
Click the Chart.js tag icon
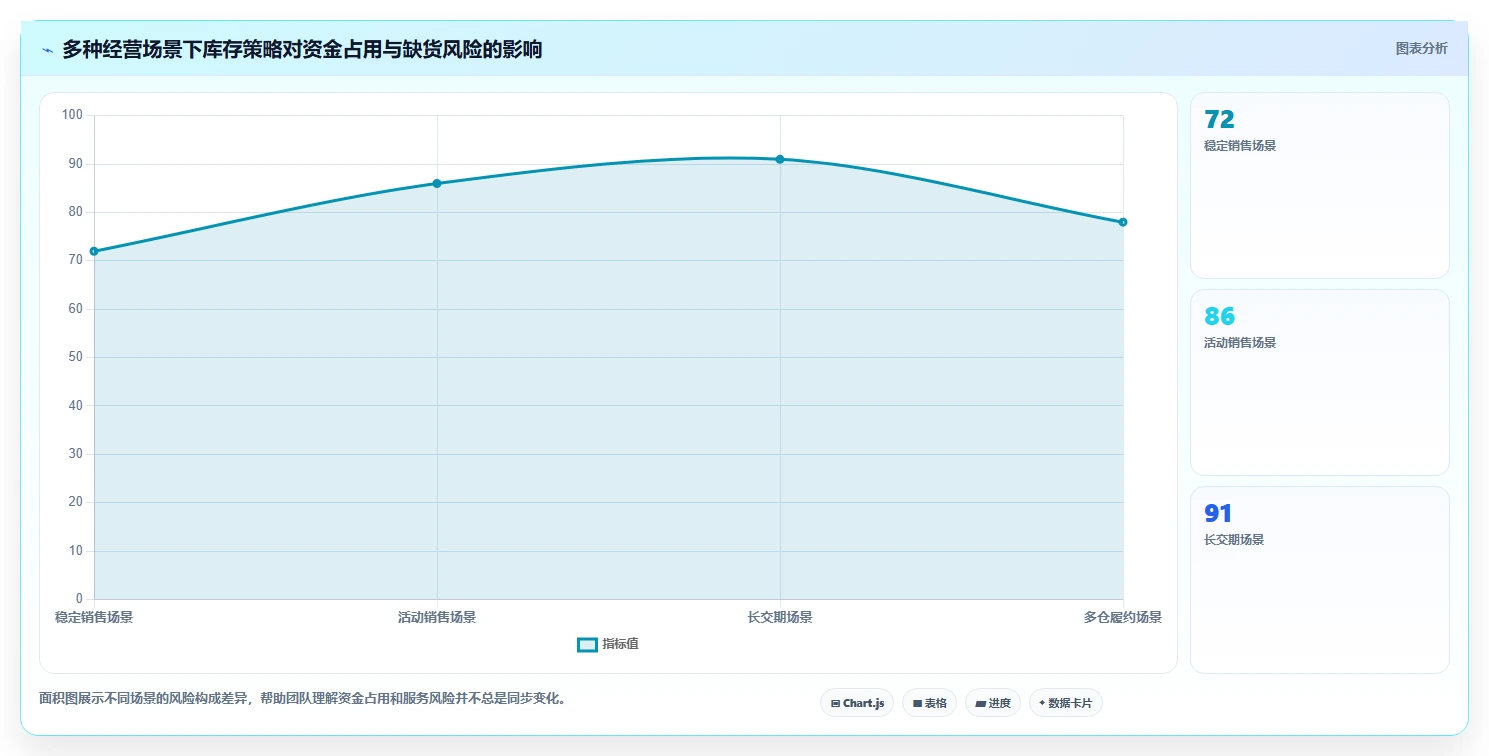coord(835,704)
